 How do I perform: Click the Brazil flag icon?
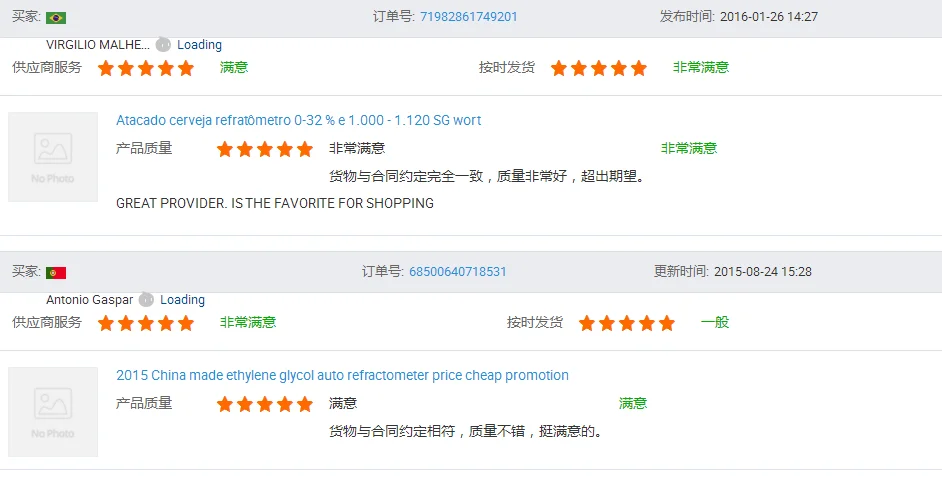tap(56, 17)
